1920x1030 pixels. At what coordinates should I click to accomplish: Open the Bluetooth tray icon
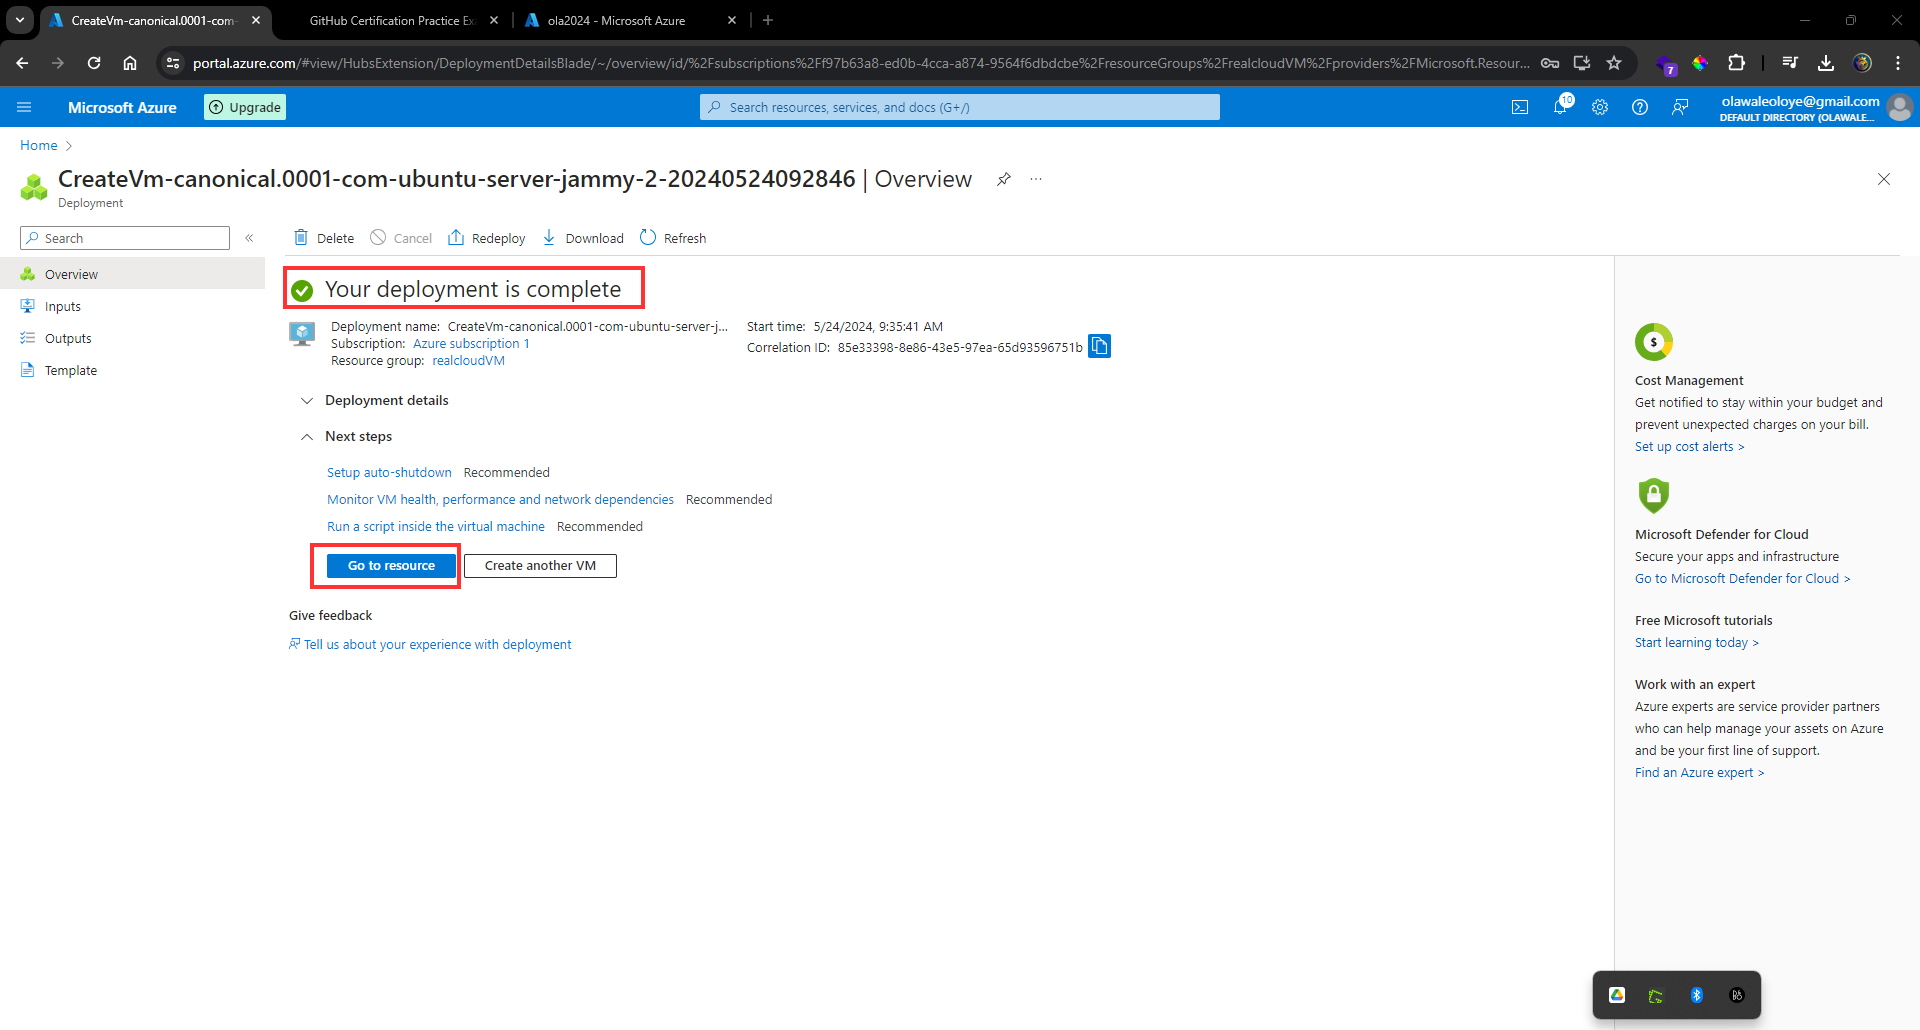tap(1697, 995)
